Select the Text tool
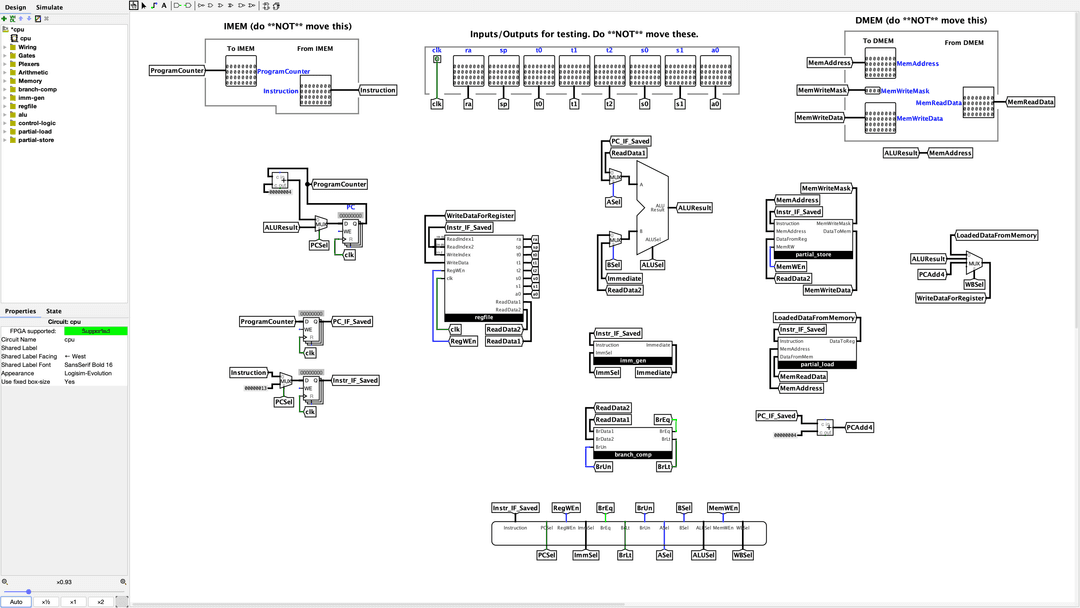 pos(164,5)
